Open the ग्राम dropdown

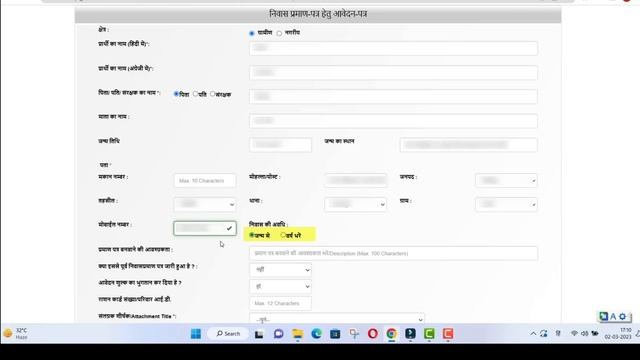(506, 204)
